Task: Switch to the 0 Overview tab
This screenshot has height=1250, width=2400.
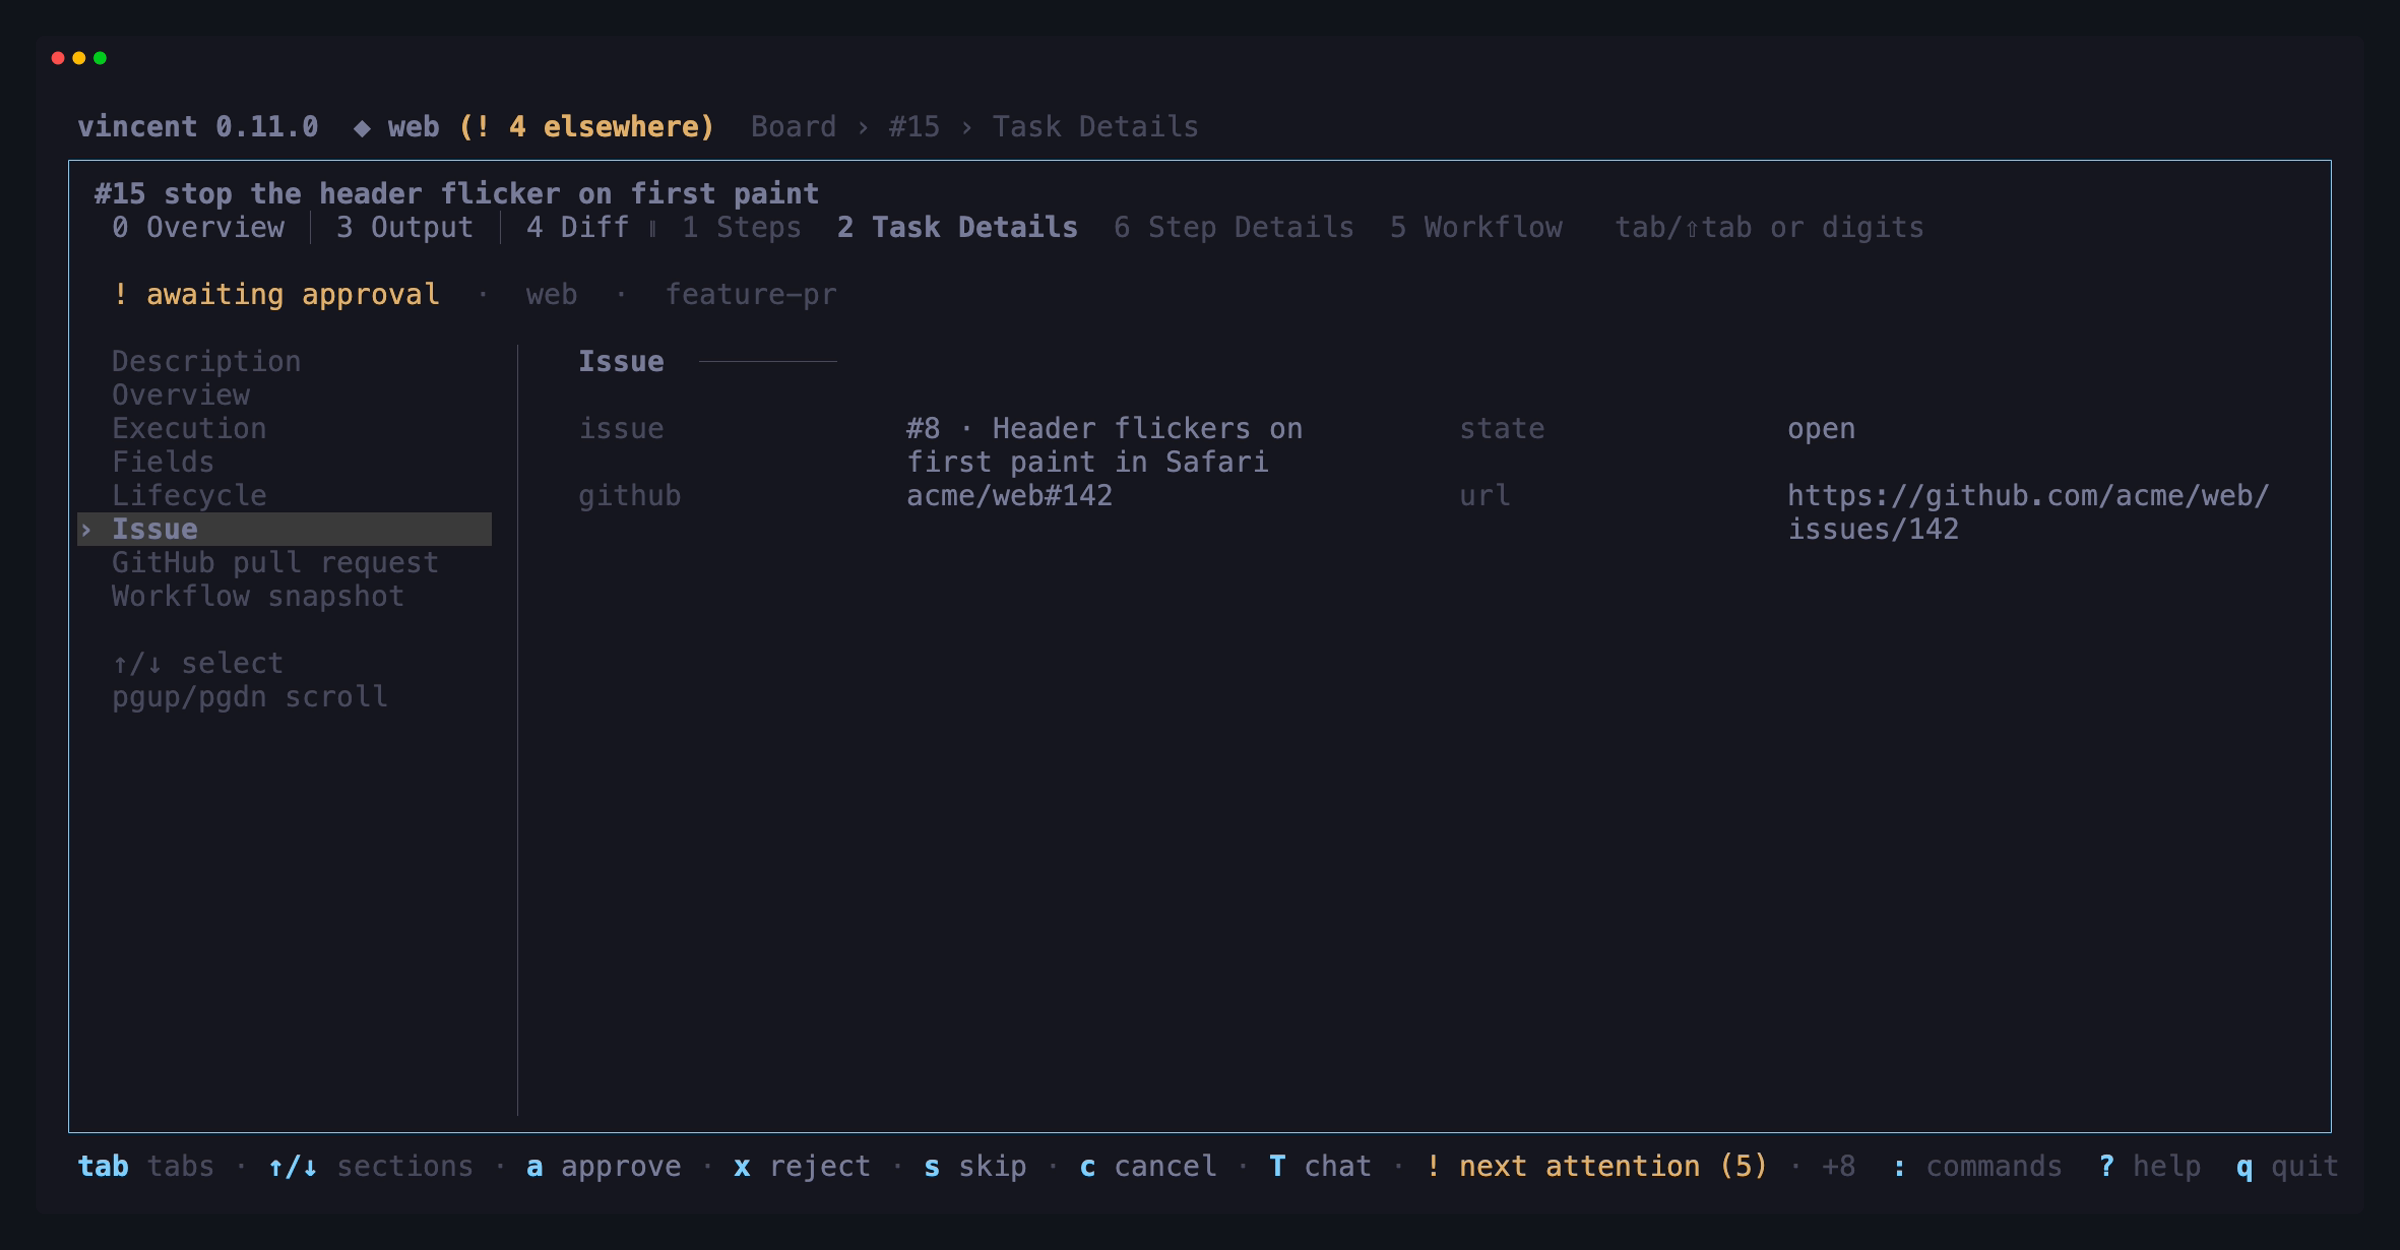Action: 198,227
